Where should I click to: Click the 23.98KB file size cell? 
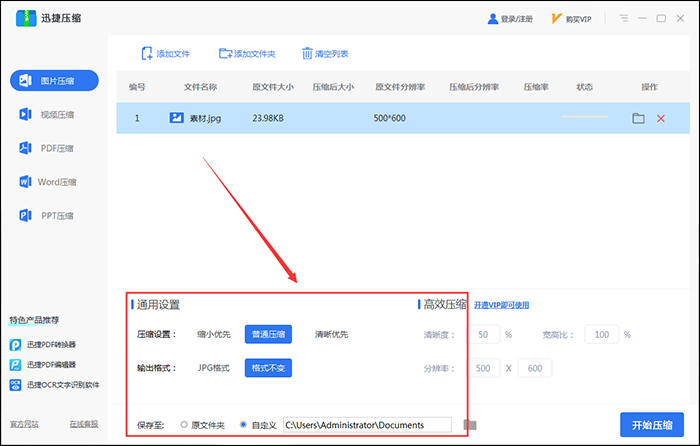(x=268, y=118)
